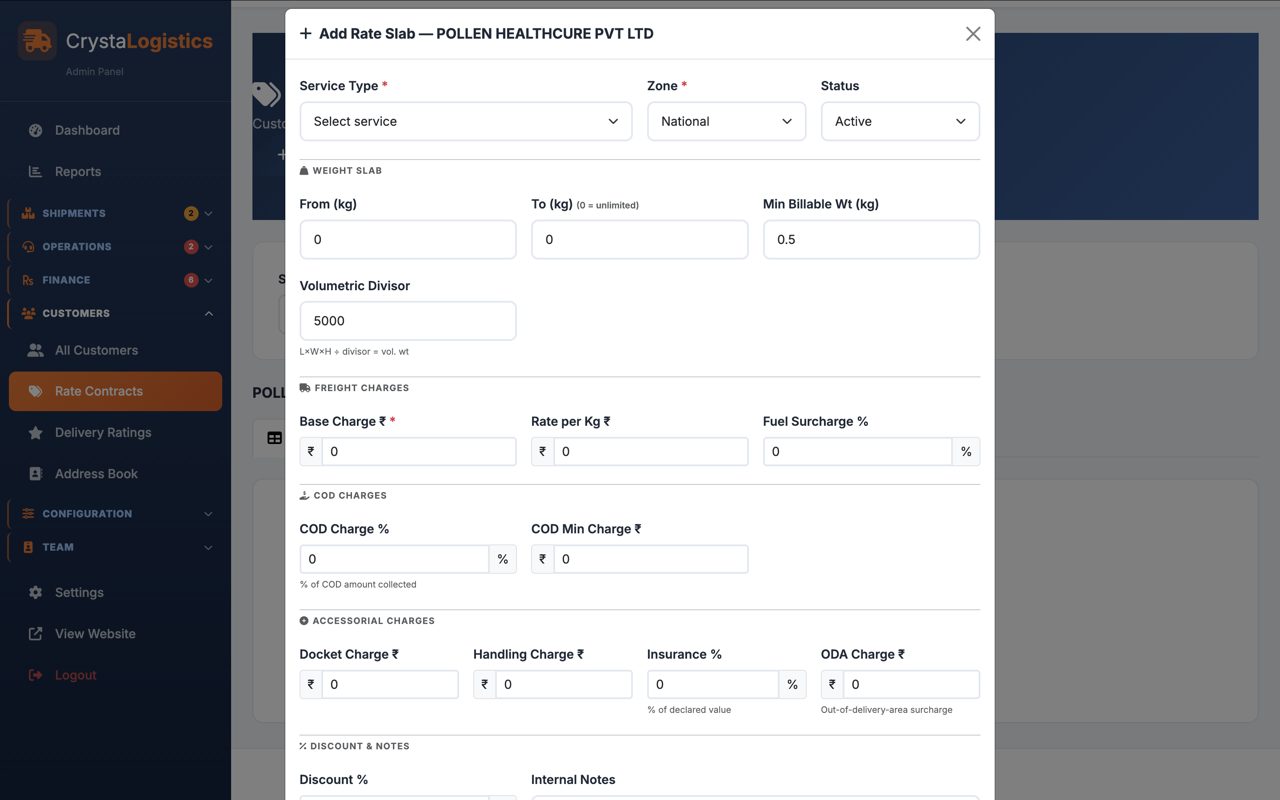Open the Service Type dropdown
The image size is (1280, 800).
click(x=466, y=121)
